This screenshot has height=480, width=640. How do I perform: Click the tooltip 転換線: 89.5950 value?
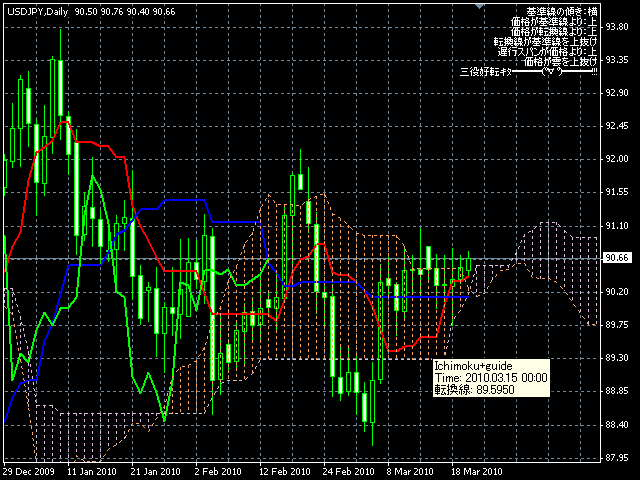coord(474,389)
